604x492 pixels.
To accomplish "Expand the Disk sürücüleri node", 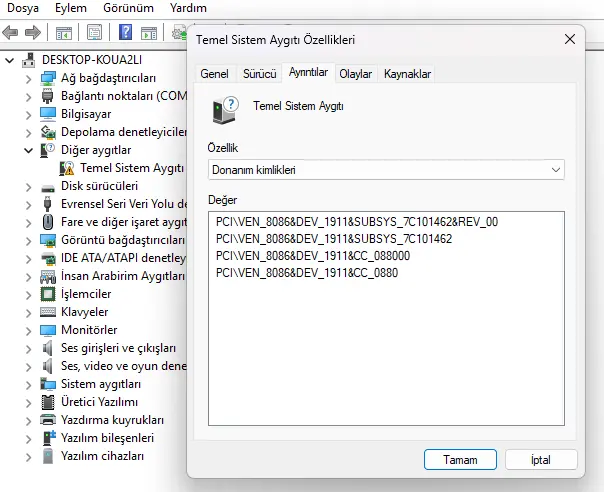I will click(x=28, y=187).
